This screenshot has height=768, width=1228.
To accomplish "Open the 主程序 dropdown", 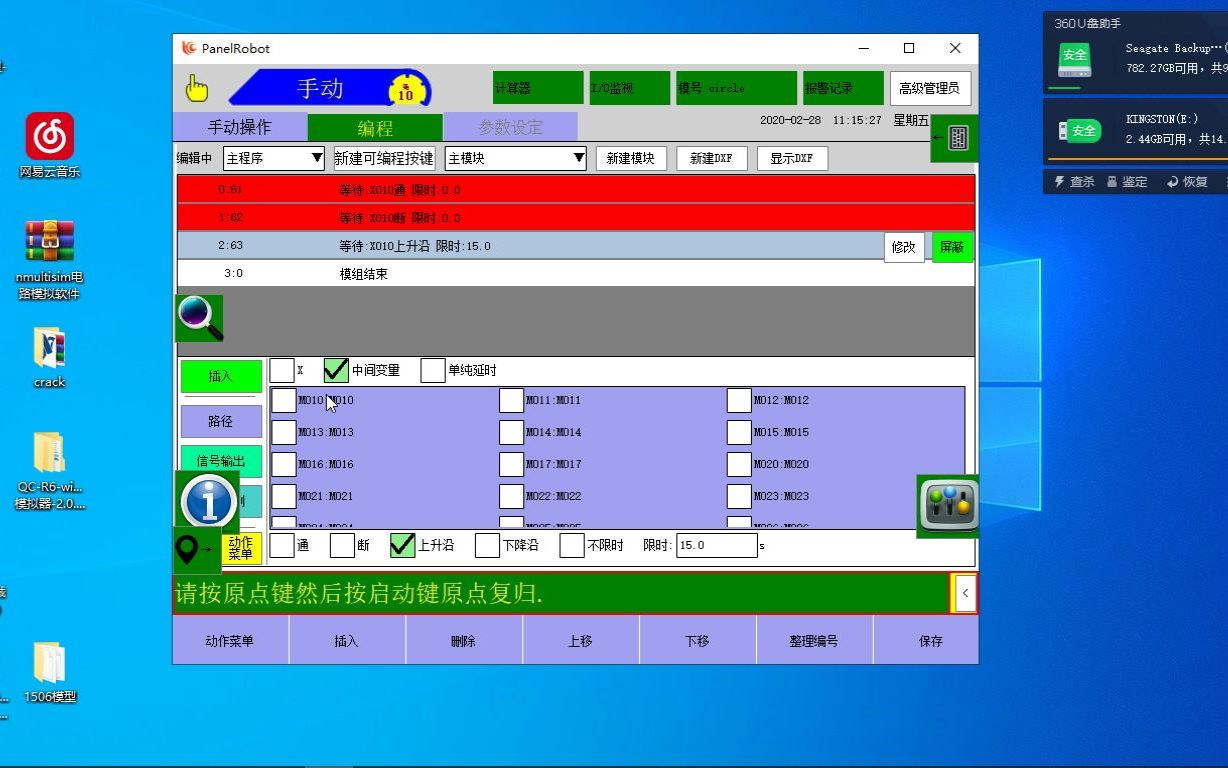I will click(x=274, y=158).
